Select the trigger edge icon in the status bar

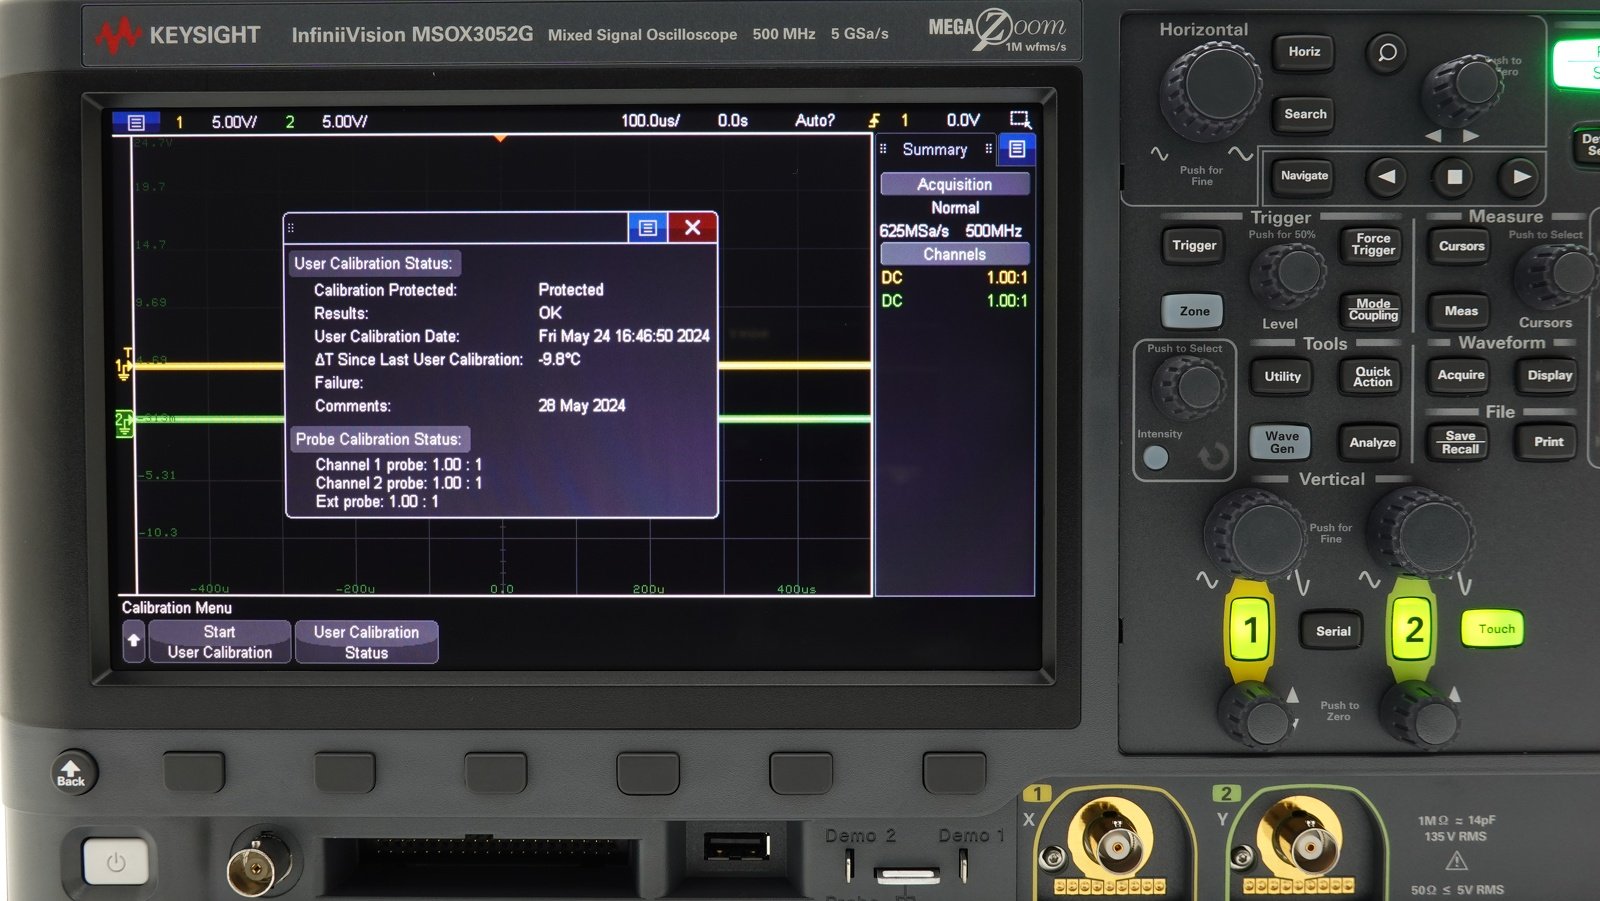tap(875, 120)
